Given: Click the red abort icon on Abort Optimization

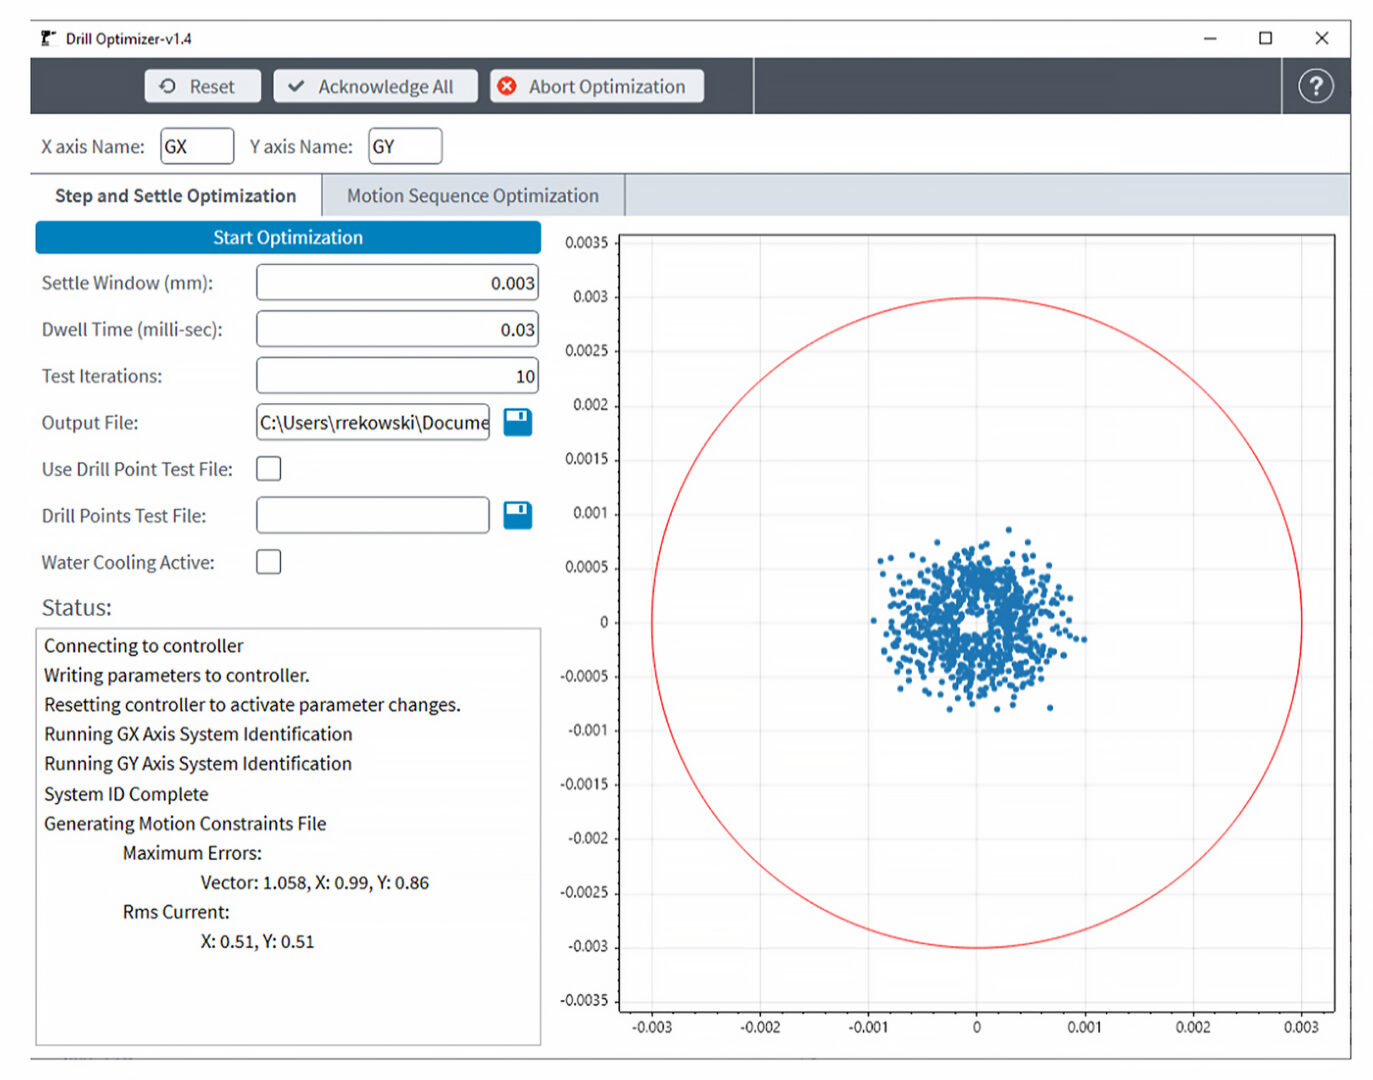Looking at the screenshot, I should pos(507,86).
